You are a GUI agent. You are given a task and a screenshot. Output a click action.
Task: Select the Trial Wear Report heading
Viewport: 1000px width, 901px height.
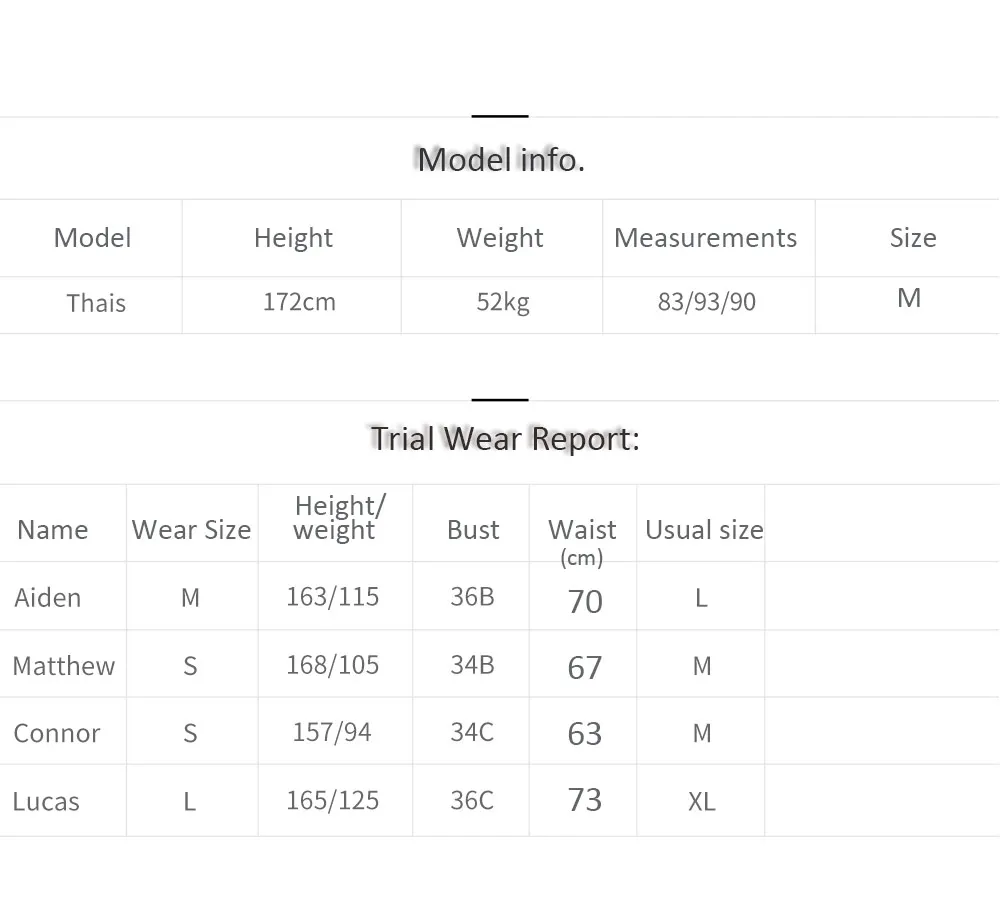pyautogui.click(x=504, y=439)
